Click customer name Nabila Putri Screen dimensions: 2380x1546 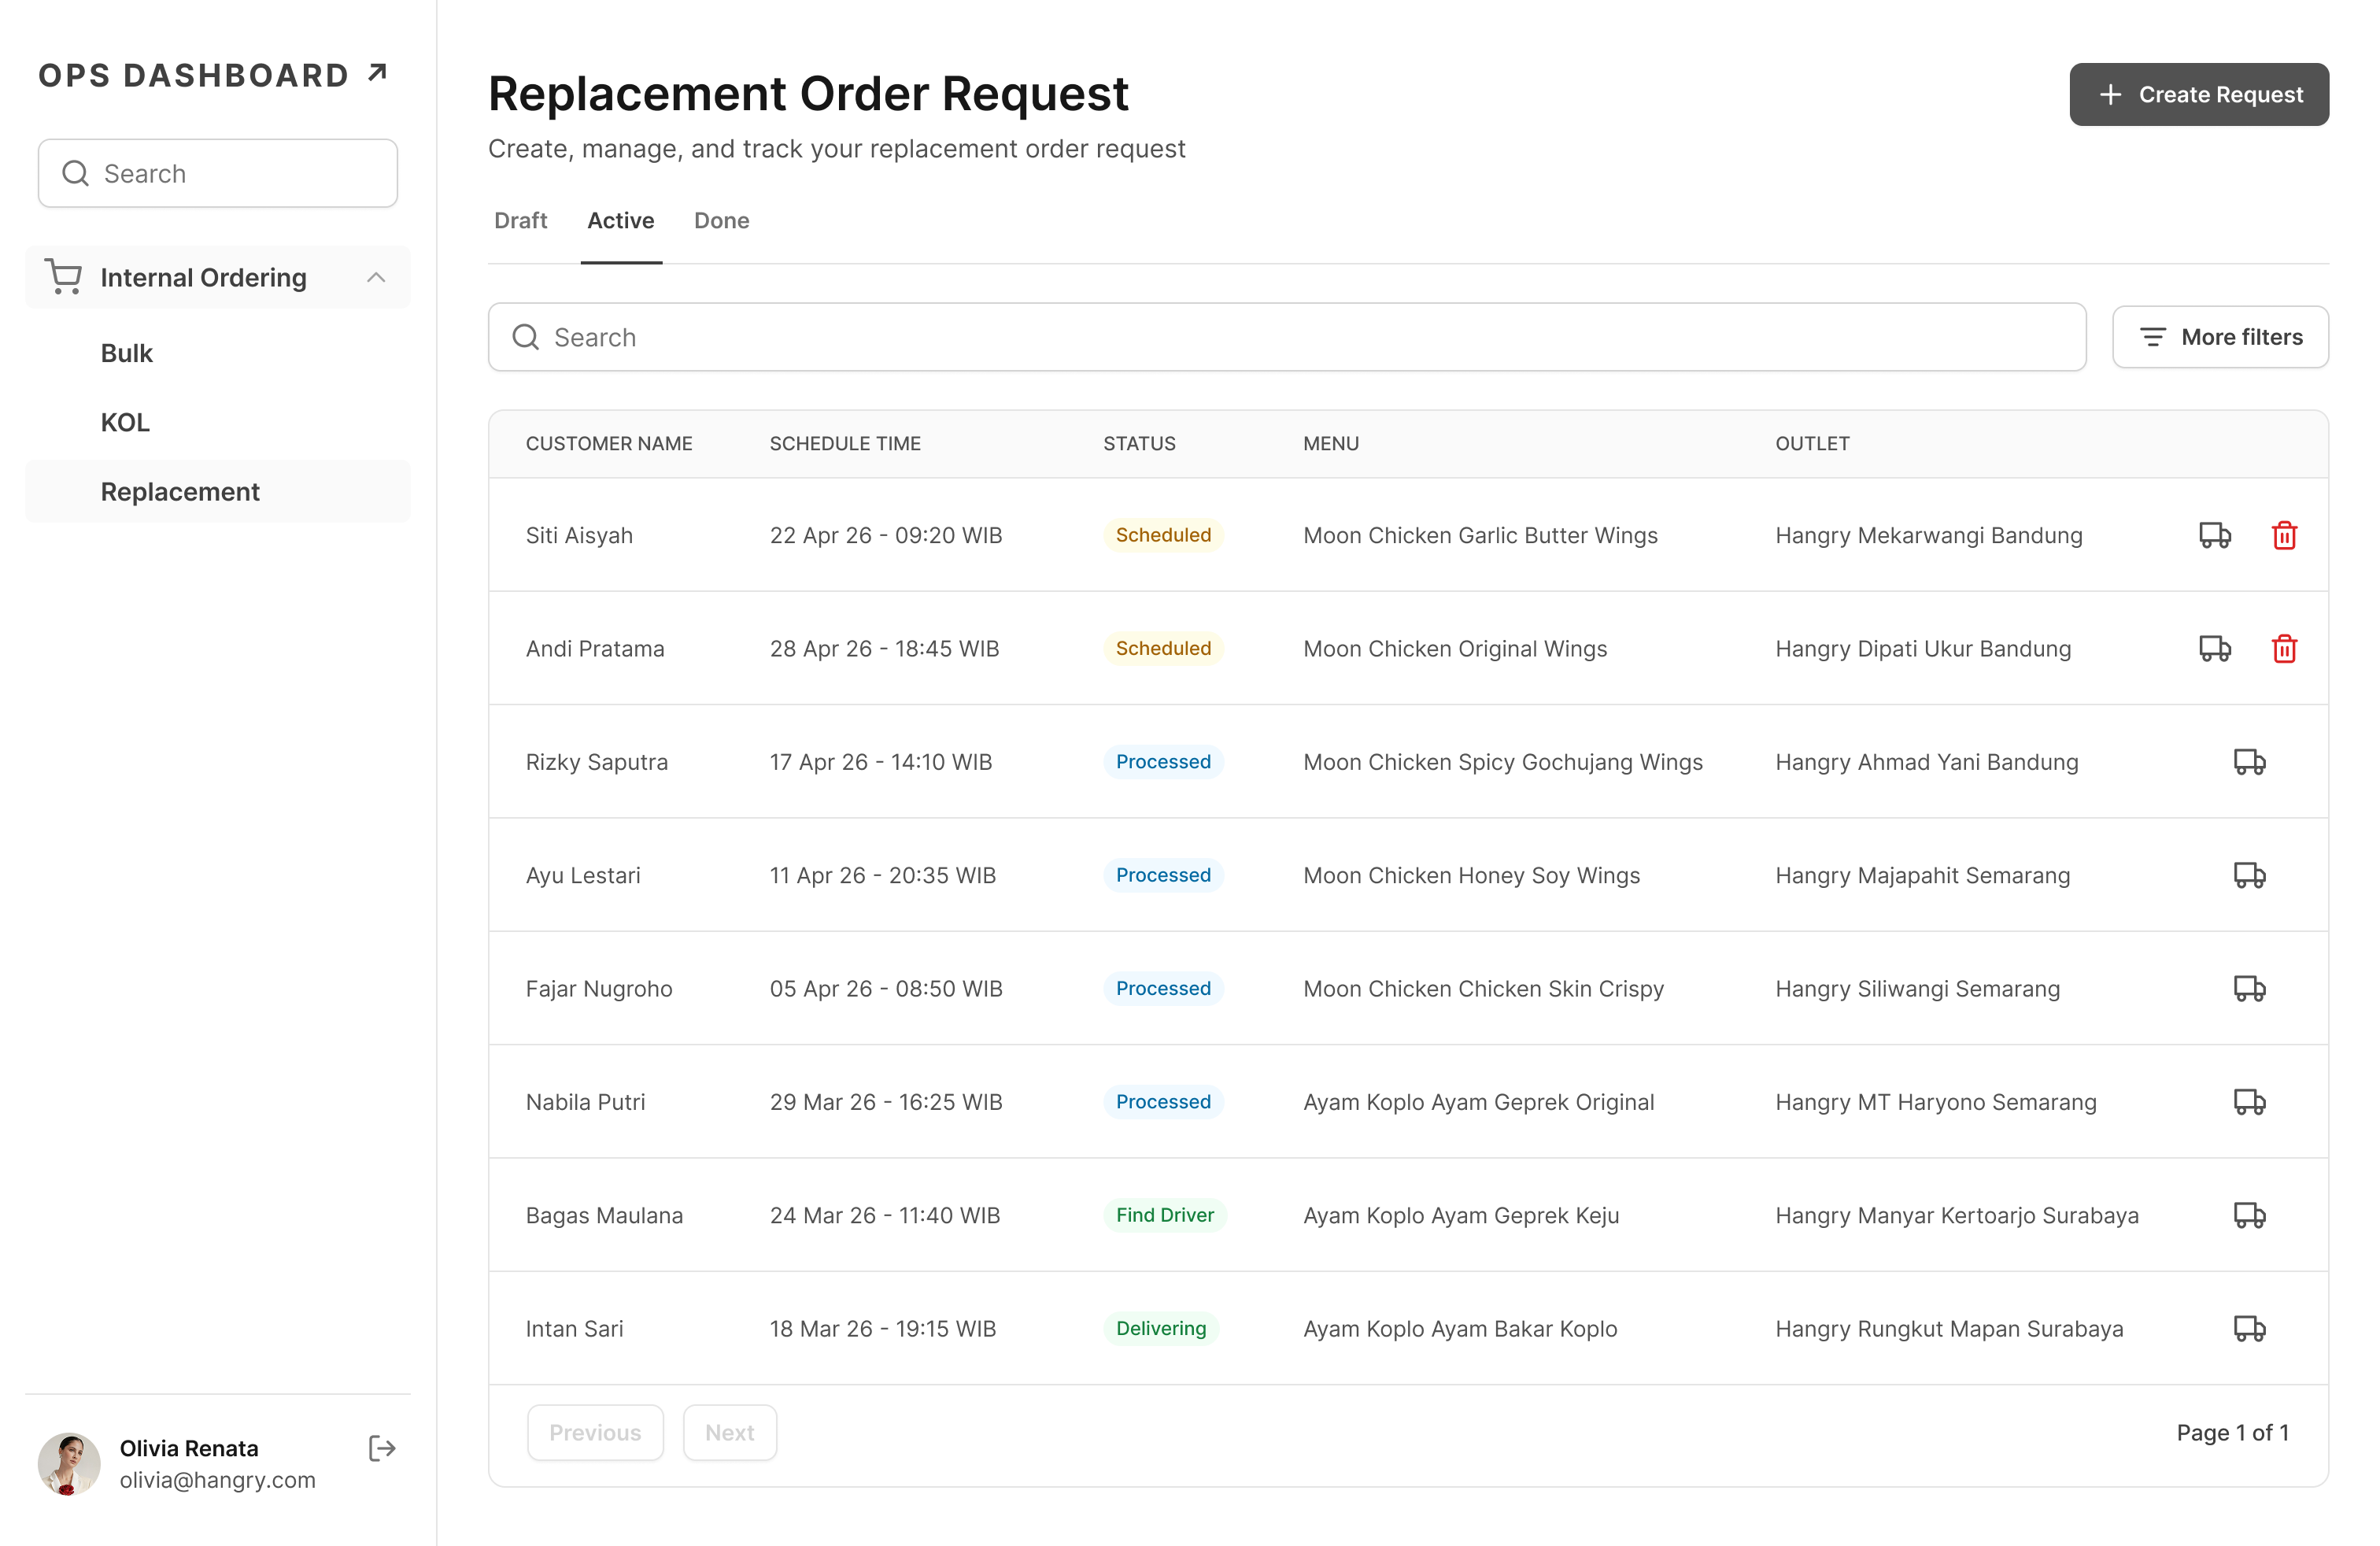coord(586,1102)
